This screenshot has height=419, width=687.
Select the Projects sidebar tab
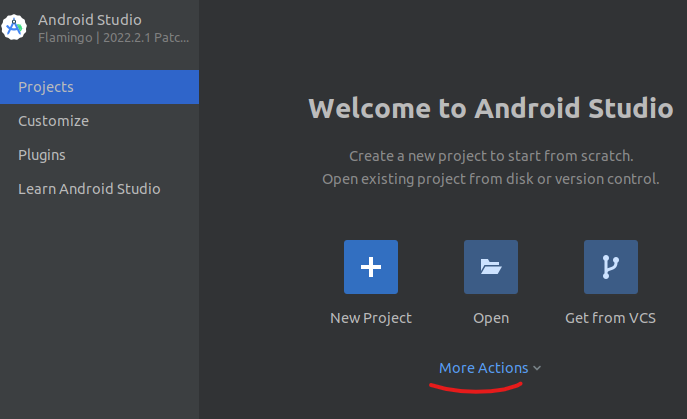[x=99, y=87]
